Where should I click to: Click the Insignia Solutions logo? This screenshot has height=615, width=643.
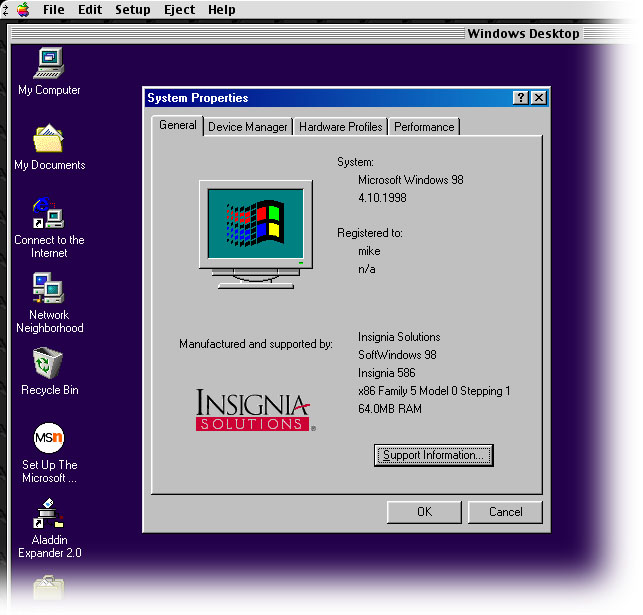[x=255, y=410]
